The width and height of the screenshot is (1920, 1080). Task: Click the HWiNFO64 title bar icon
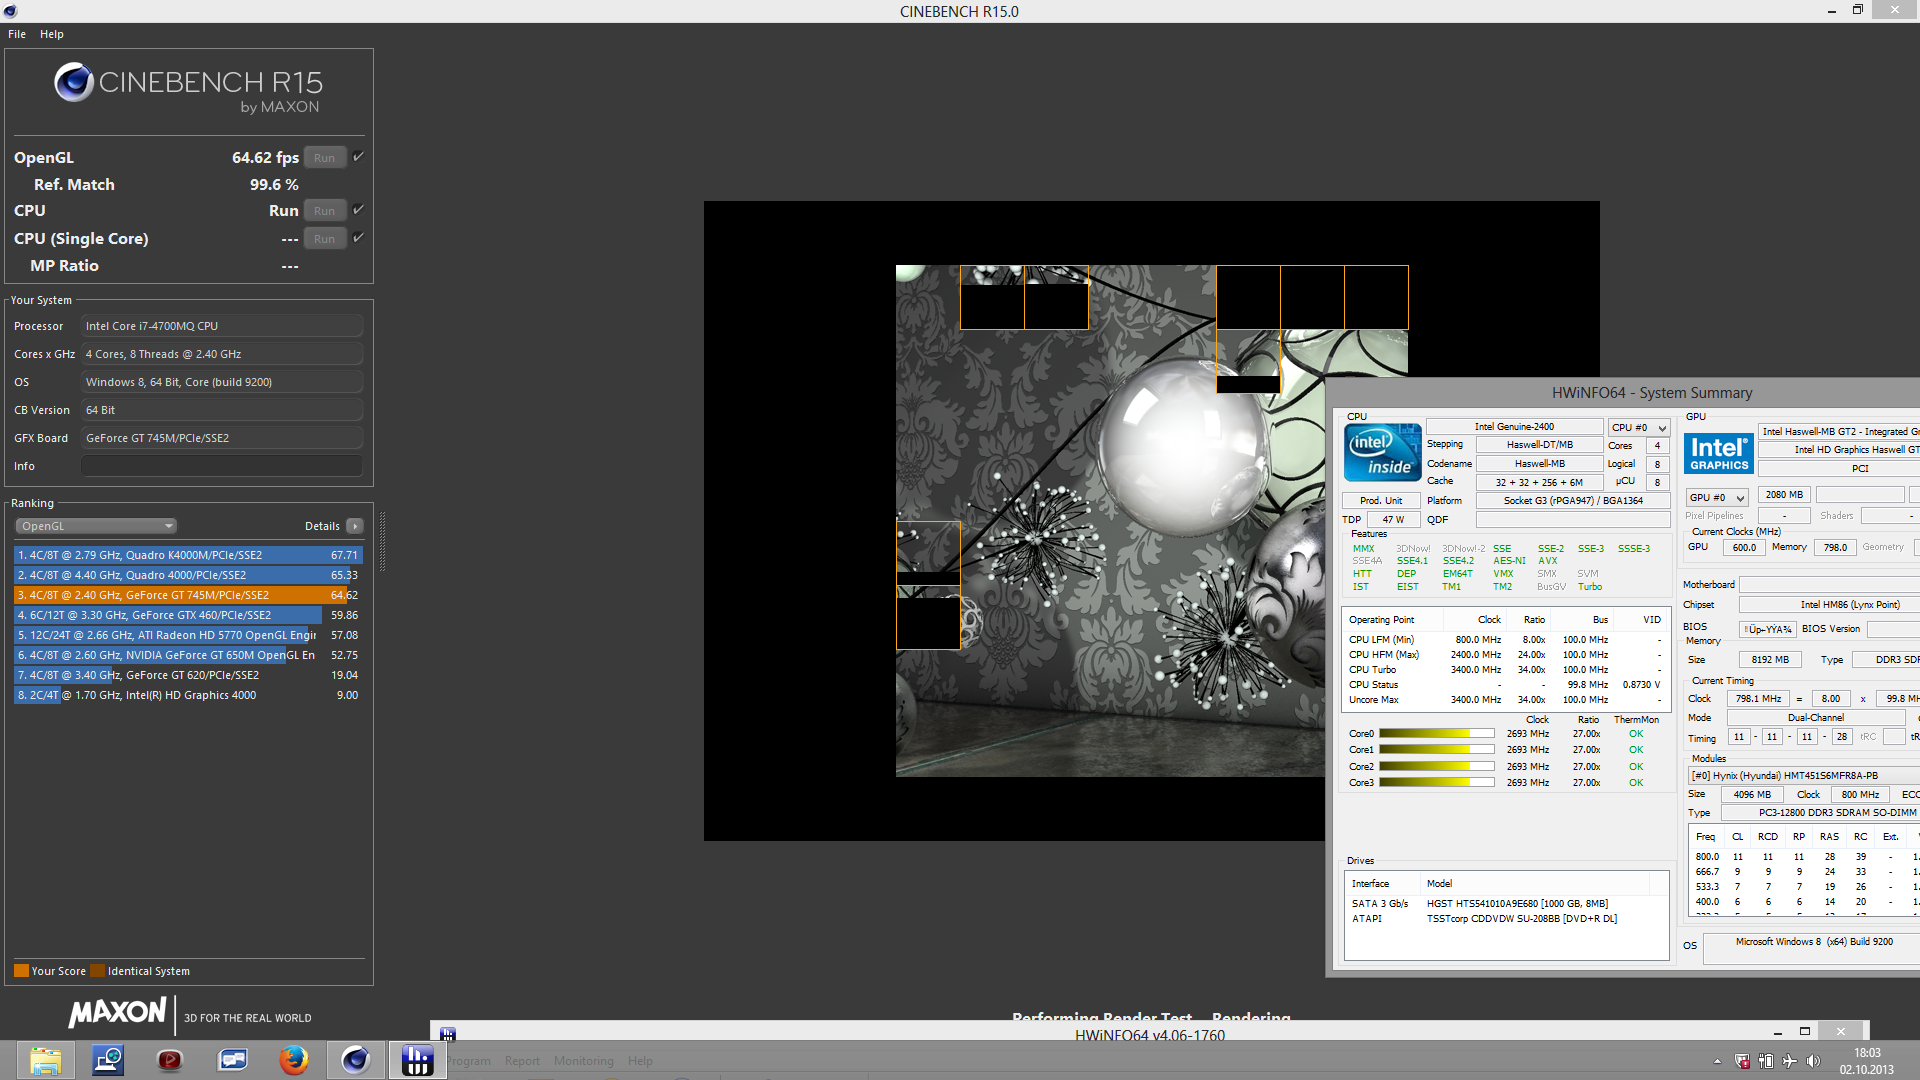(447, 1034)
